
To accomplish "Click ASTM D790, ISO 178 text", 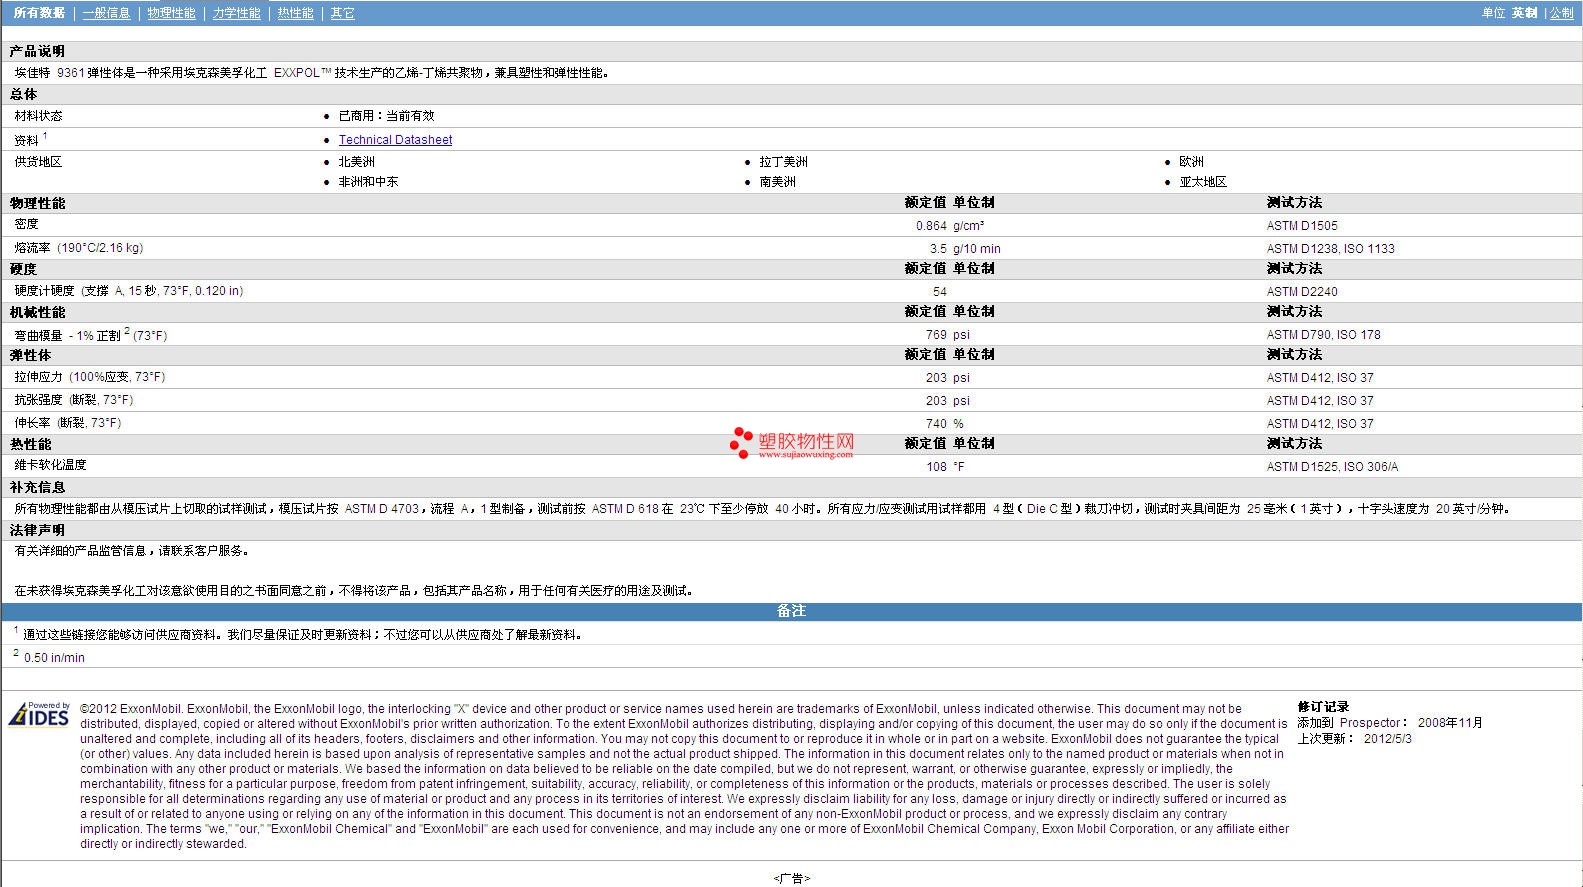I will pyautogui.click(x=1323, y=335).
